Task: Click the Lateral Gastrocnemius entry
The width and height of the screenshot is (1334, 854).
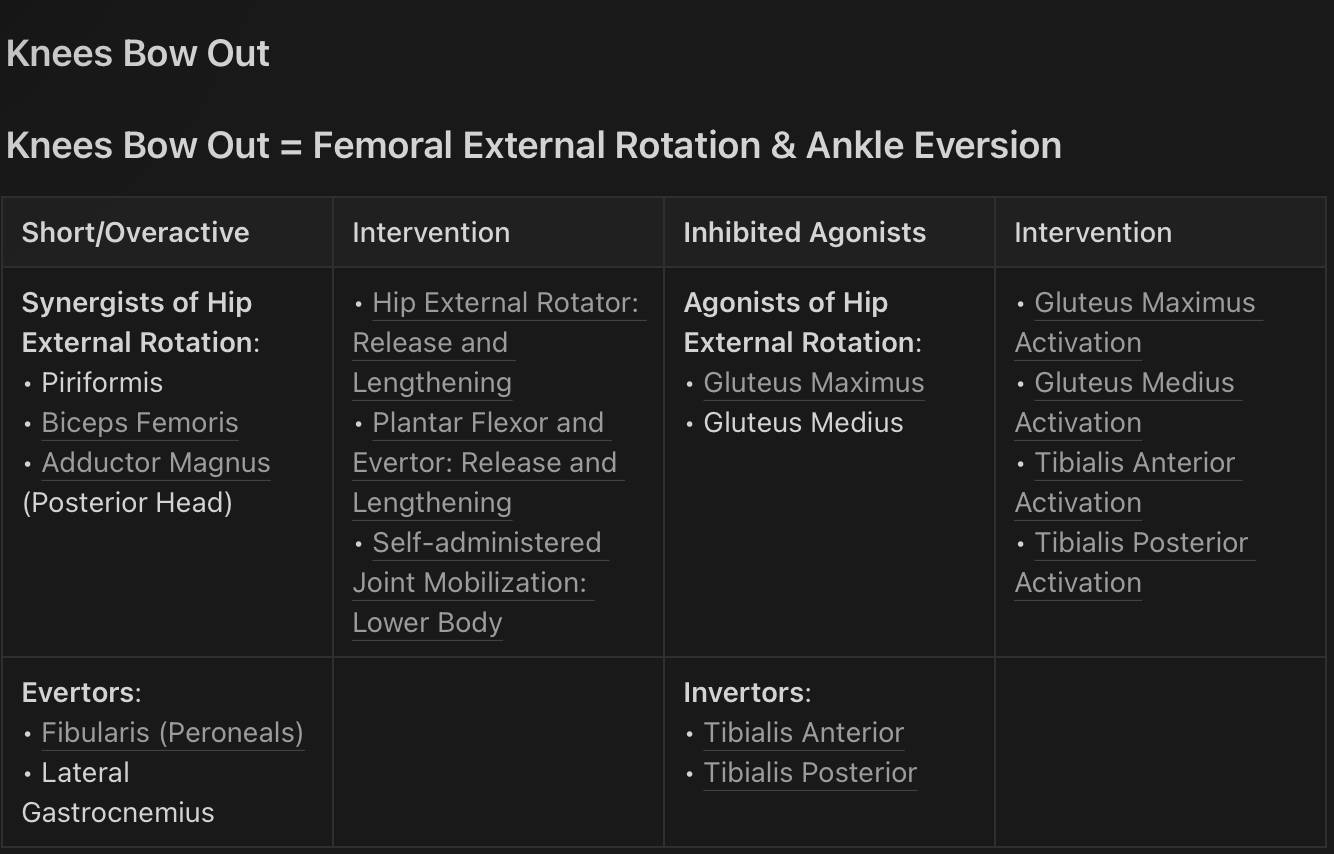Action: tap(118, 793)
